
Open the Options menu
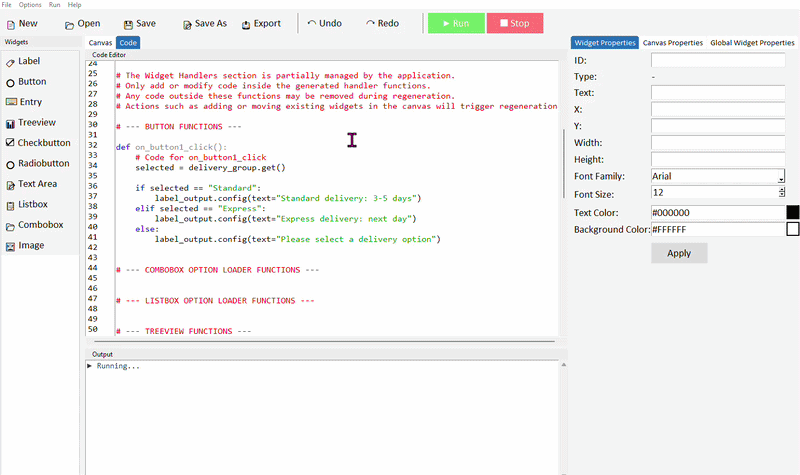[30, 5]
